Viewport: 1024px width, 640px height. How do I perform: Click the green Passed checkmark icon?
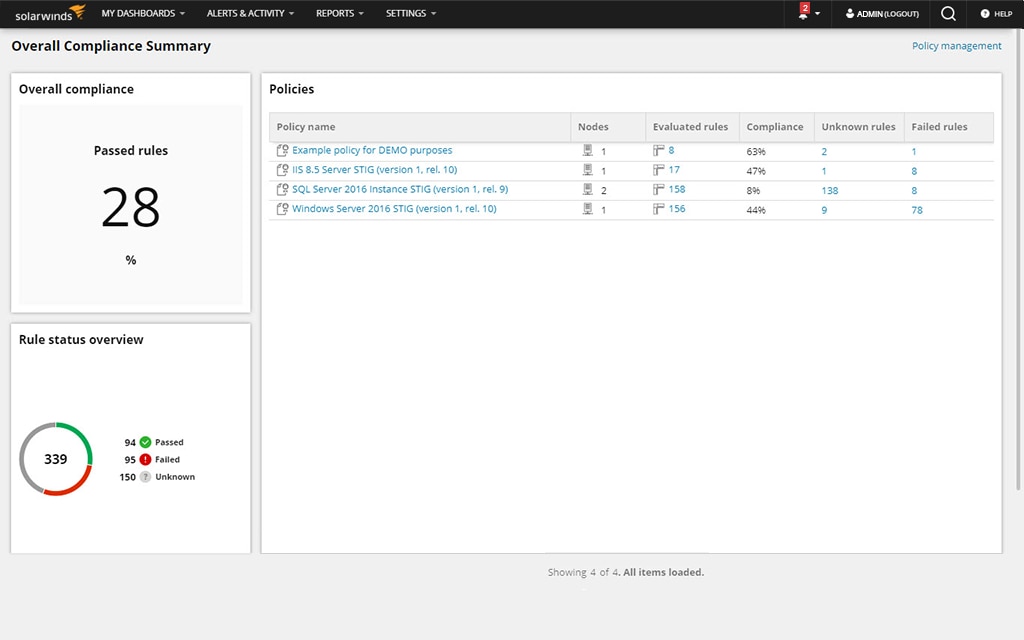(x=148, y=441)
